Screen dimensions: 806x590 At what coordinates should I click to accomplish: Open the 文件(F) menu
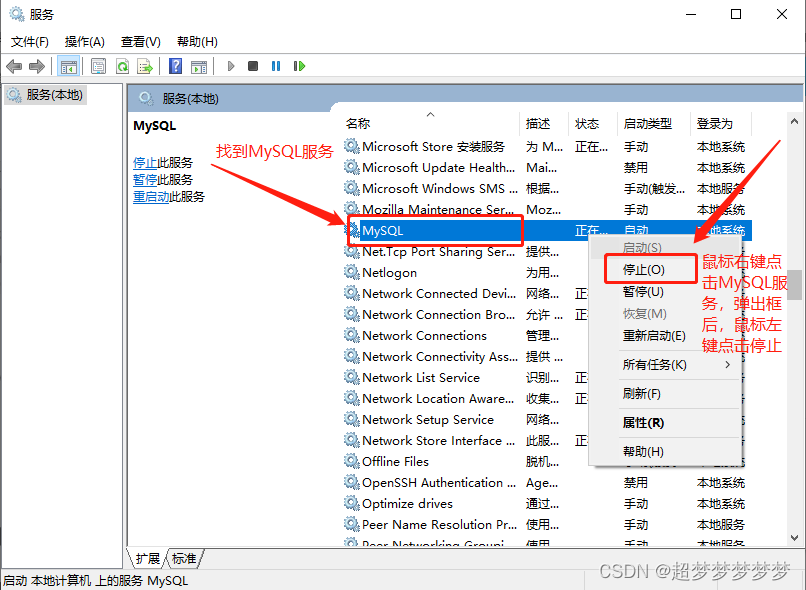[x=30, y=42]
